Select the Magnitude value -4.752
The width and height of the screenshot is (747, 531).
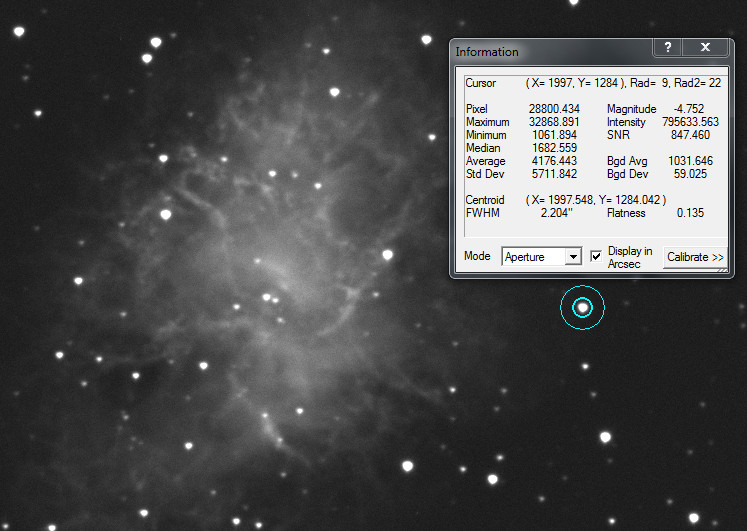688,109
